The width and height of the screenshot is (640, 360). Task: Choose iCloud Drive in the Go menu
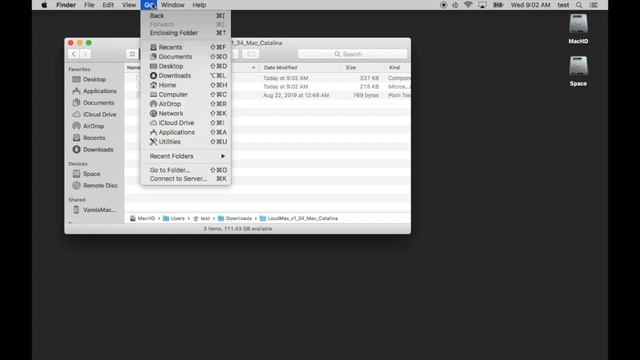[186, 122]
